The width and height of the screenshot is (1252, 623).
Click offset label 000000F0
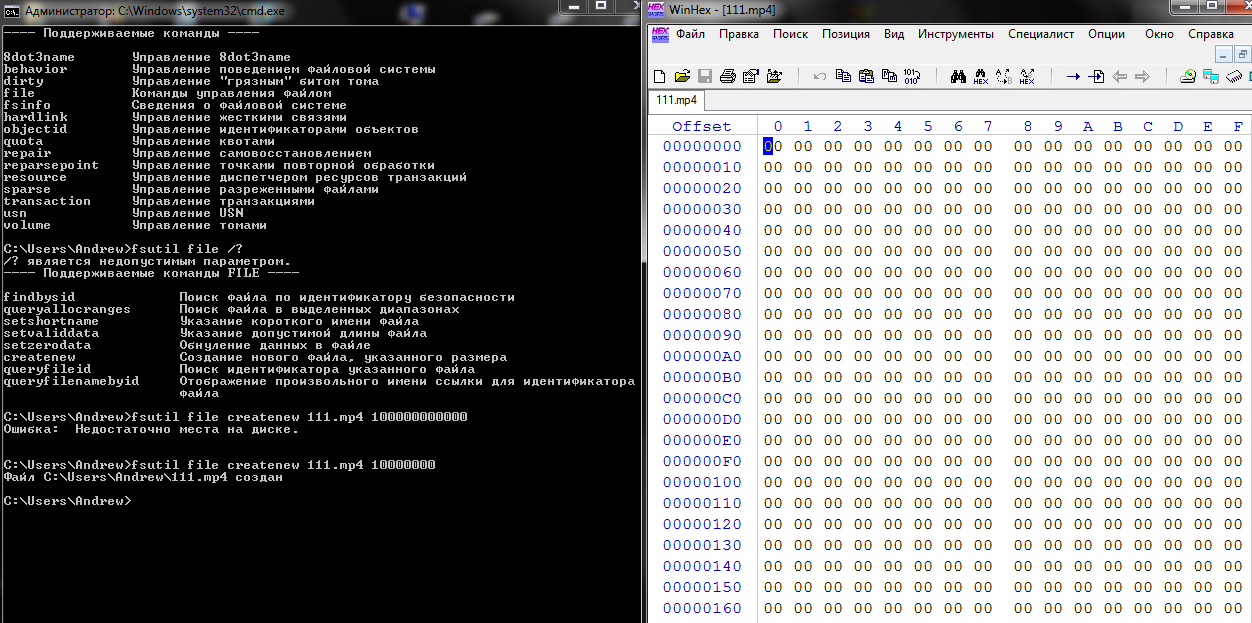702,461
